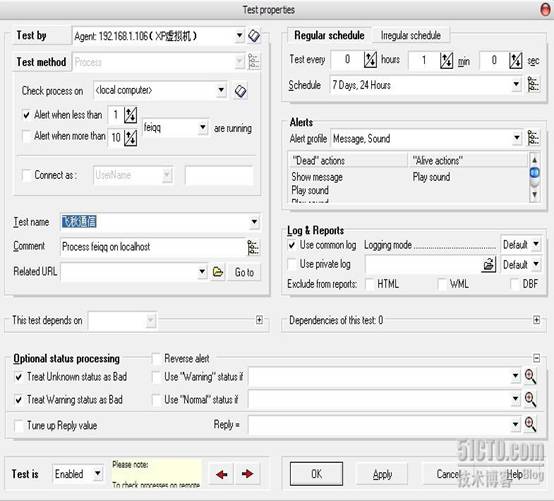Click the OK button
The image size is (554, 501).
click(317, 474)
